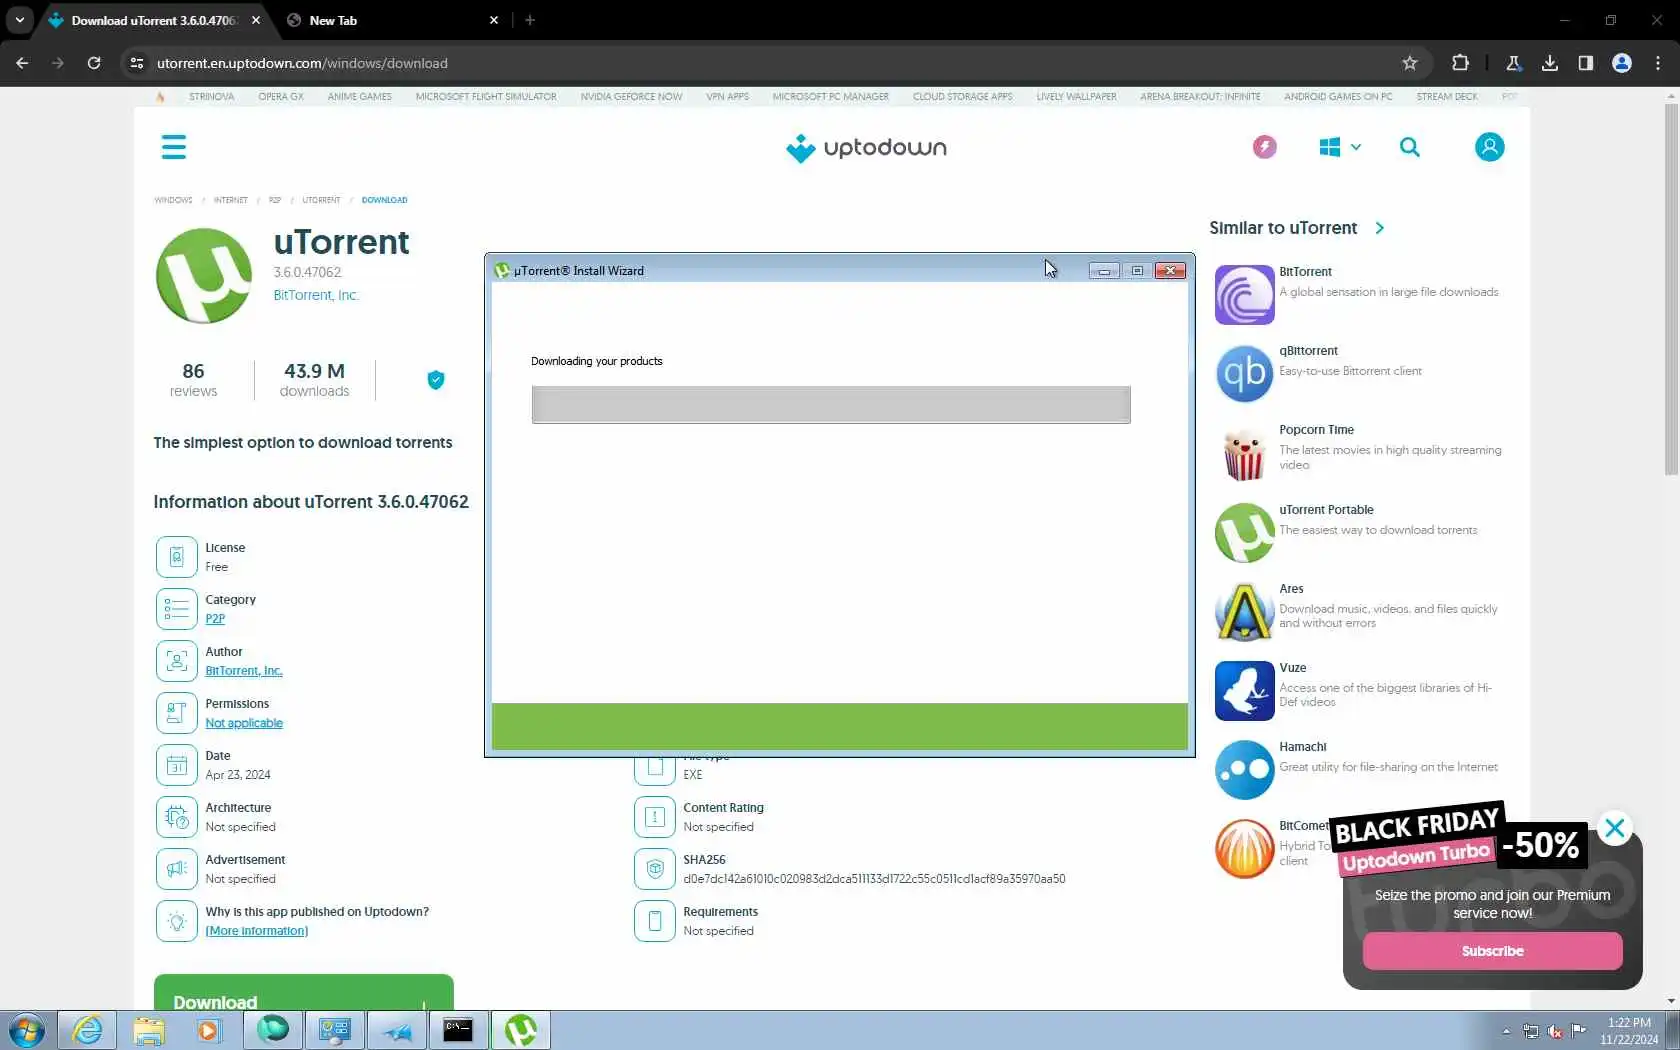
Task: Click the UTORRENT breadcrumb
Action: pyautogui.click(x=321, y=200)
